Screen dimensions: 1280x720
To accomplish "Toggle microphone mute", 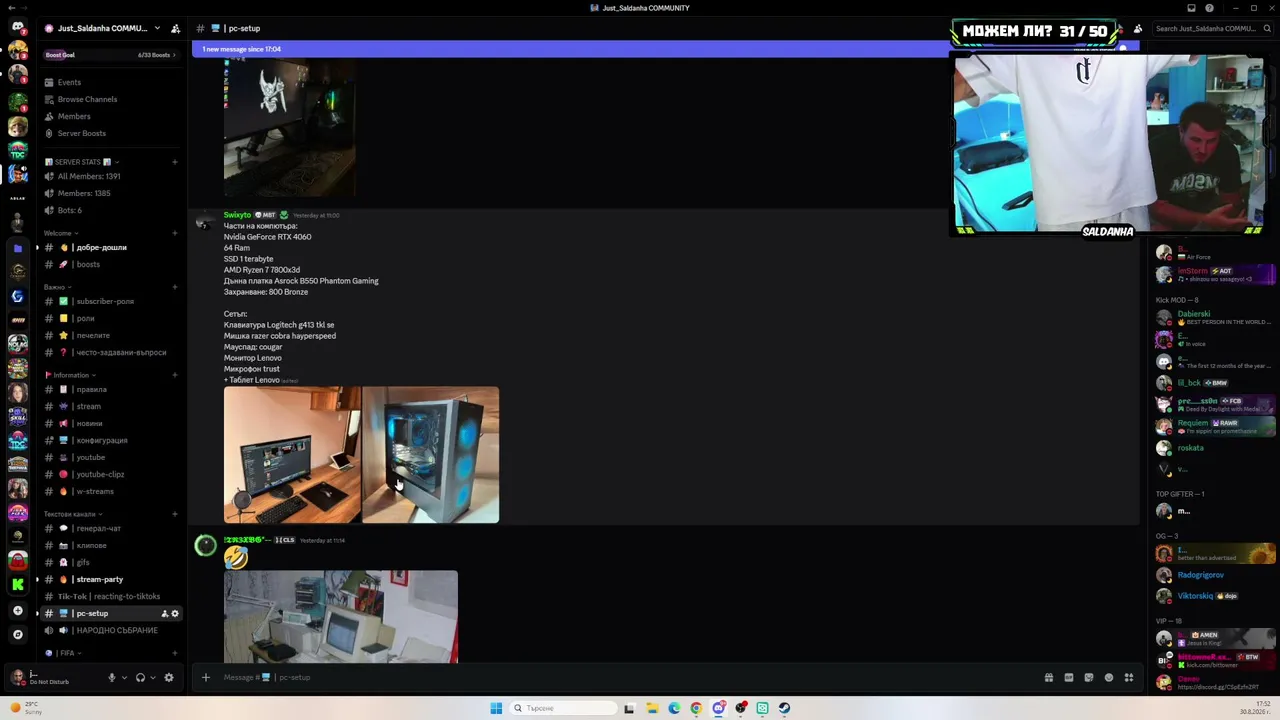I will click(112, 677).
